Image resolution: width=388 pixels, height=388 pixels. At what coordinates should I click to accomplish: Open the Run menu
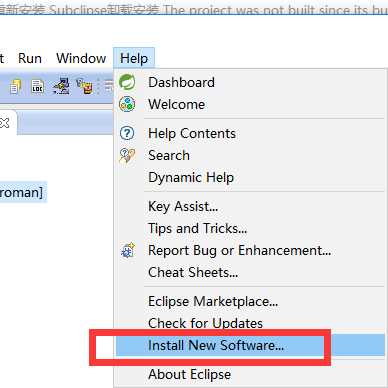[30, 58]
